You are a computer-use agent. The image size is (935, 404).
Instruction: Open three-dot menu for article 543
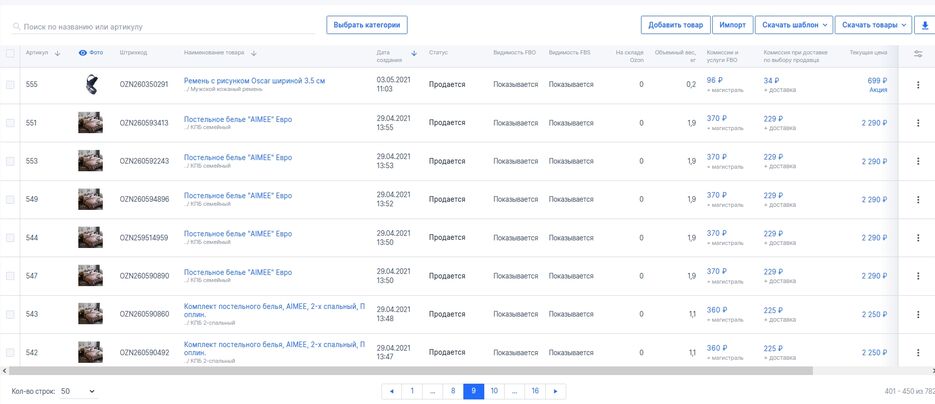pos(918,314)
